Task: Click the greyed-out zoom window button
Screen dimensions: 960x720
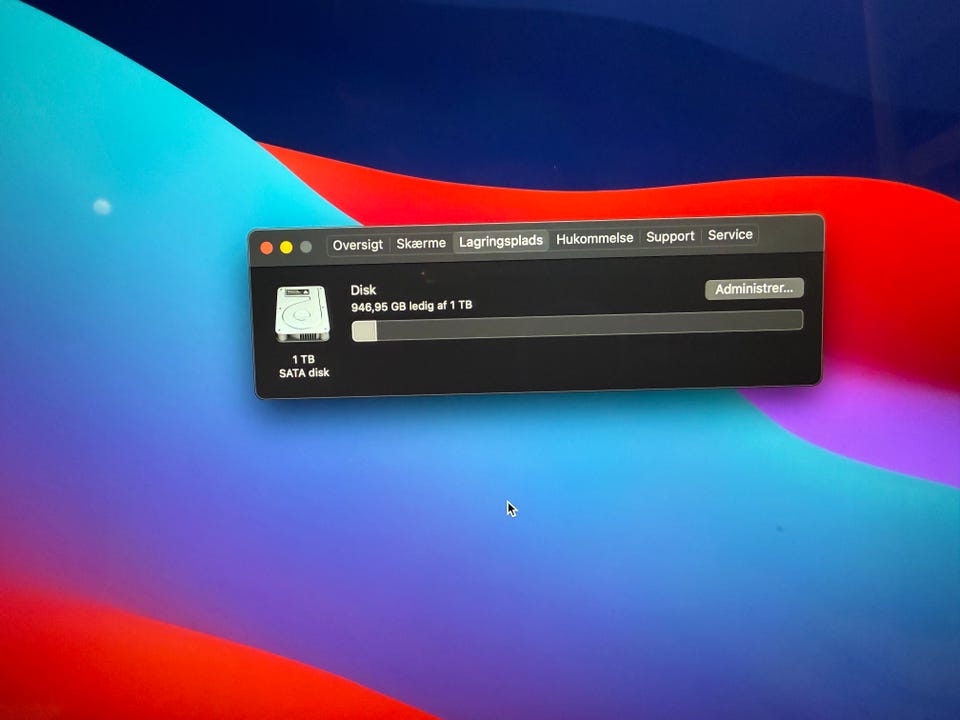Action: [x=306, y=247]
